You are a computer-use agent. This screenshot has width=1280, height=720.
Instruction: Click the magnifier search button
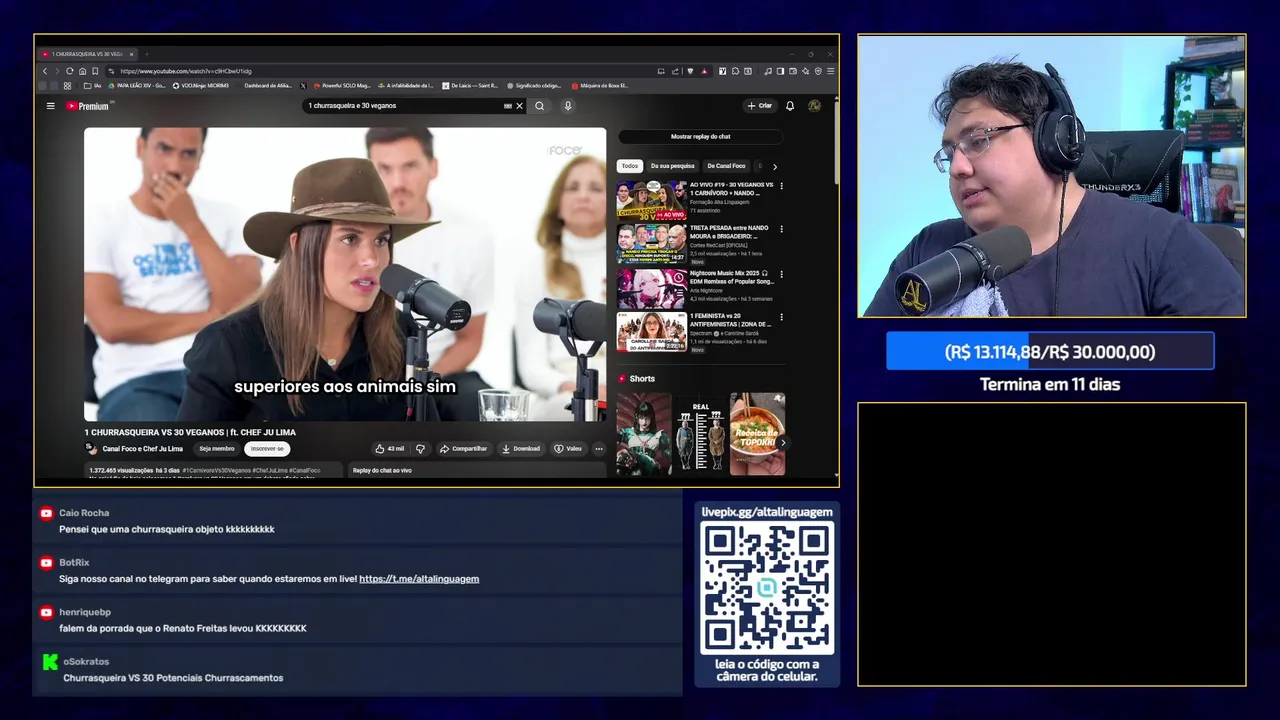click(540, 106)
